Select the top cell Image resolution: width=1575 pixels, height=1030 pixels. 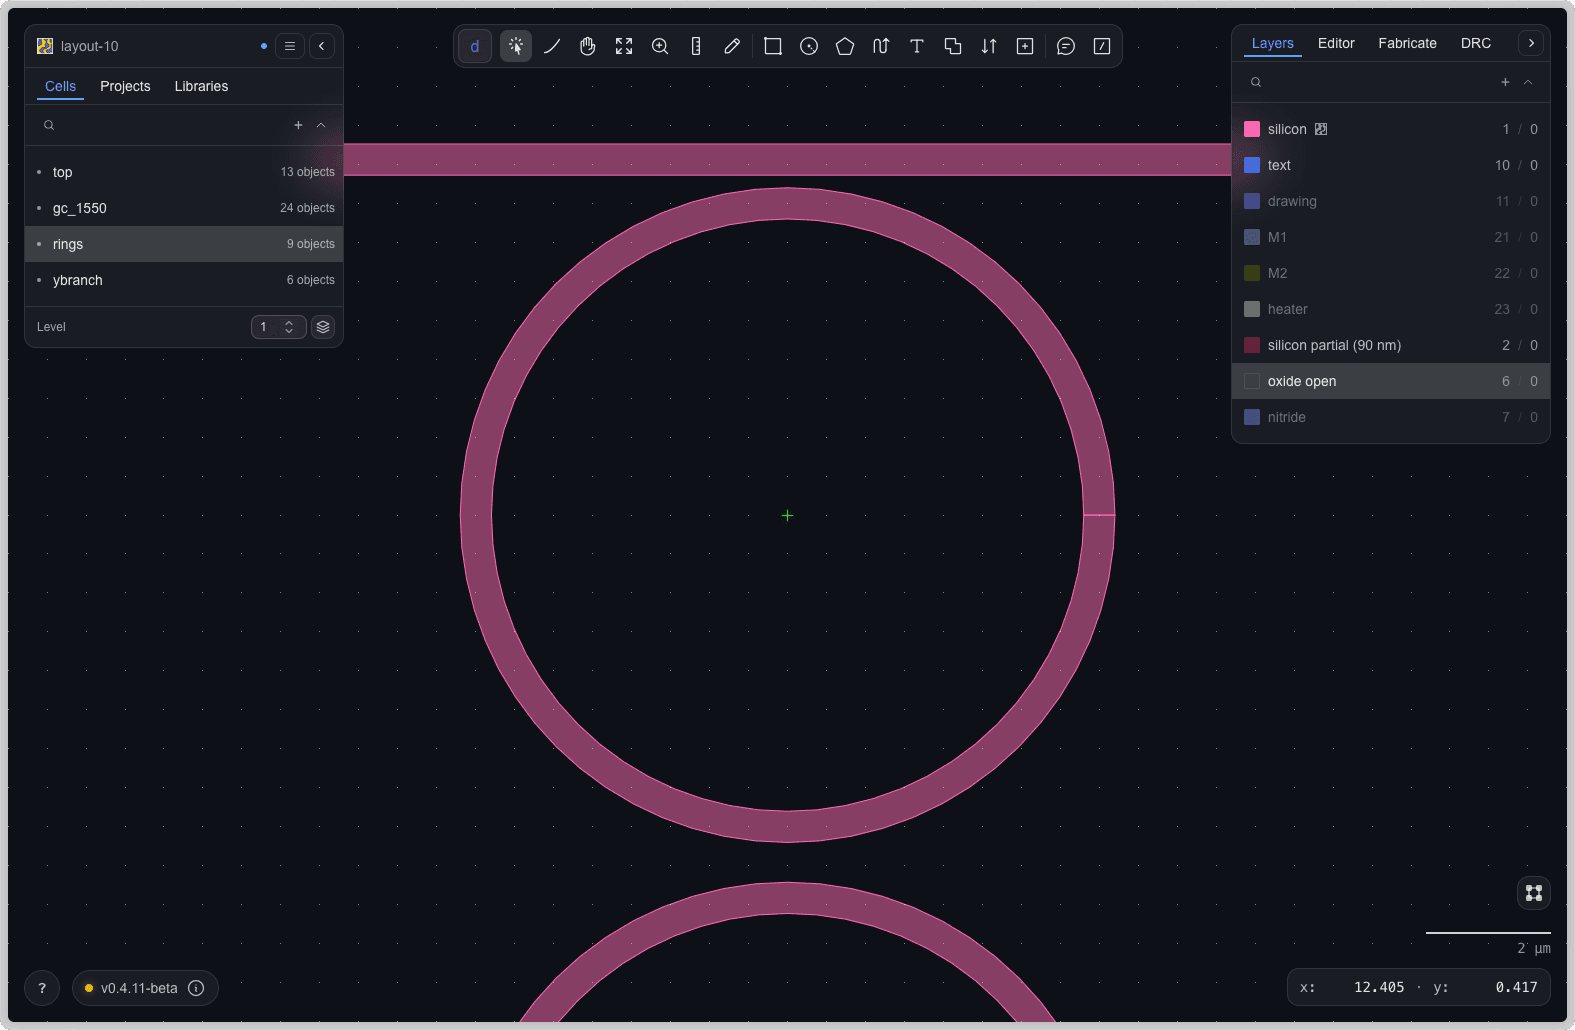tap(184, 172)
